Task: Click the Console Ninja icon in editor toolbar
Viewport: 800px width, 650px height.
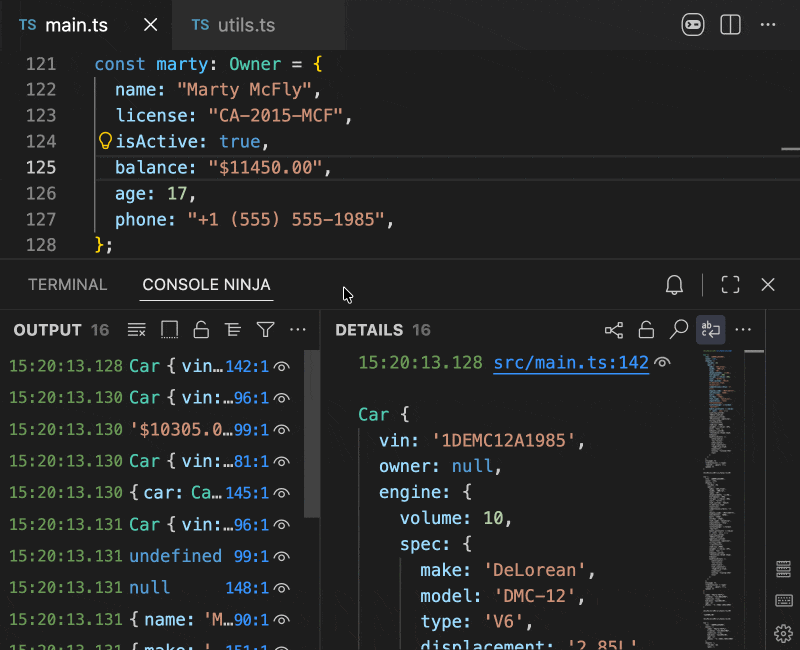Action: (x=693, y=25)
